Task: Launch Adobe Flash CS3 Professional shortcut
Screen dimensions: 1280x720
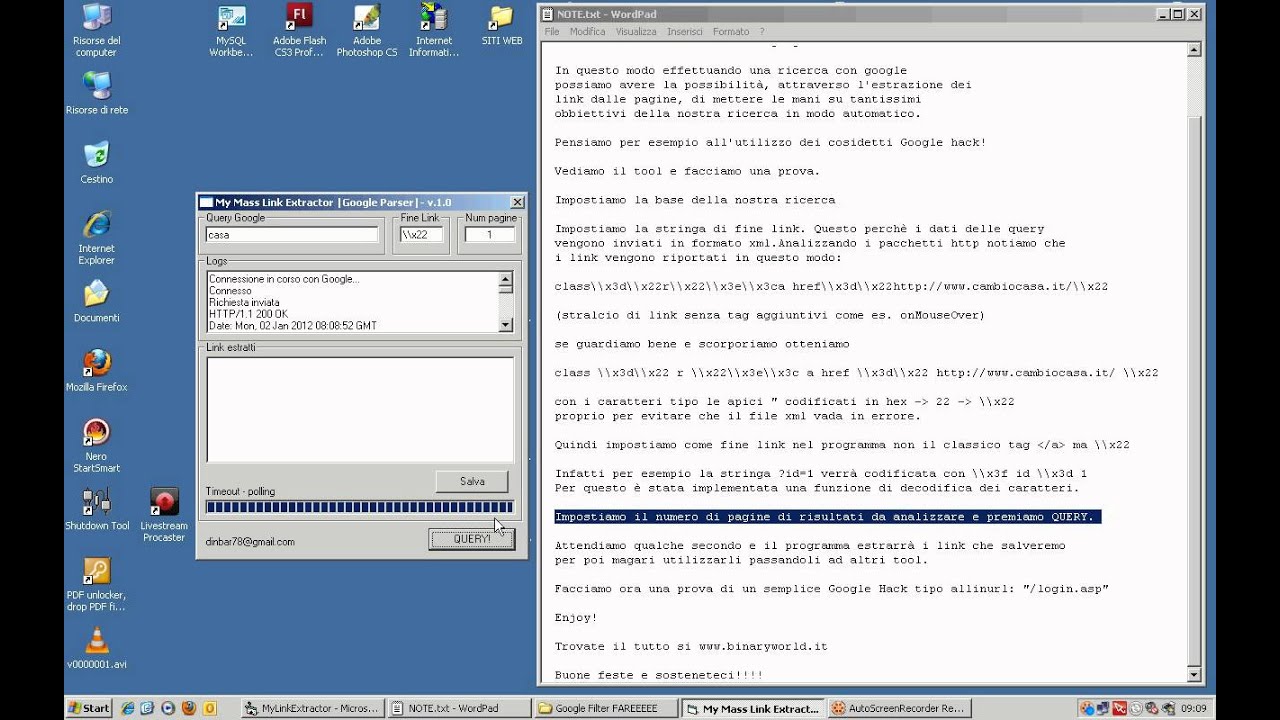Action: tap(299, 30)
